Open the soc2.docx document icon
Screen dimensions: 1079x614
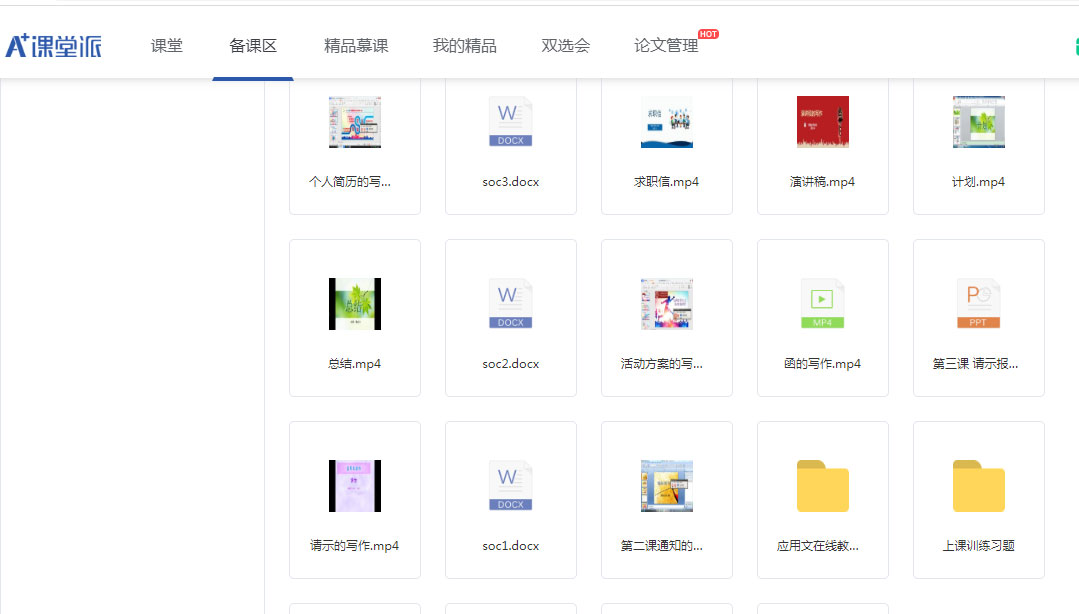tap(510, 304)
